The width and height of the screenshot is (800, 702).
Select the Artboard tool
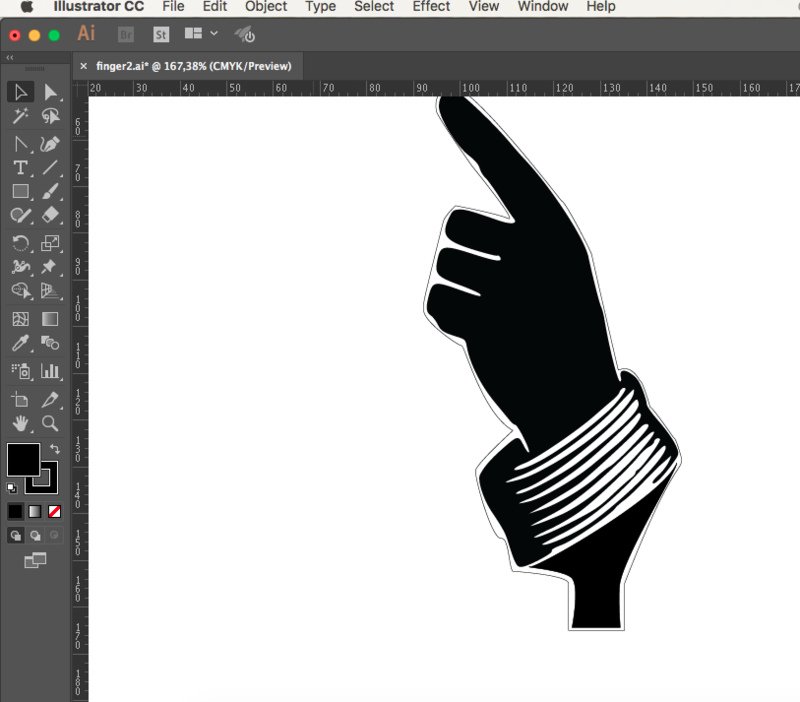click(x=20, y=399)
